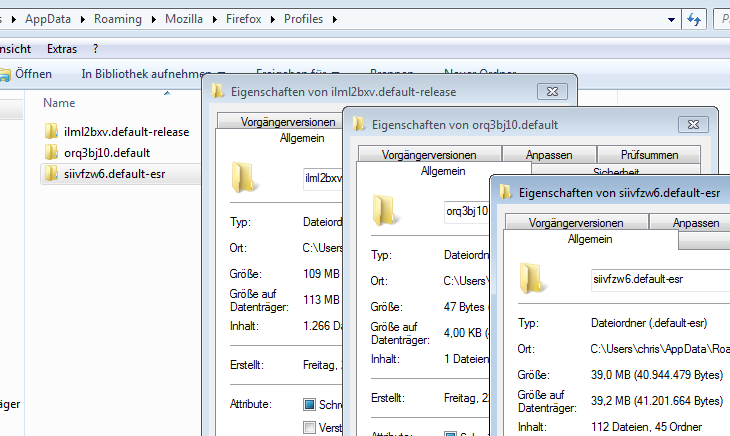This screenshot has height=436, width=730.
Task: Toggle the Schreibgeschützt attribute checkbox
Action: (x=309, y=404)
